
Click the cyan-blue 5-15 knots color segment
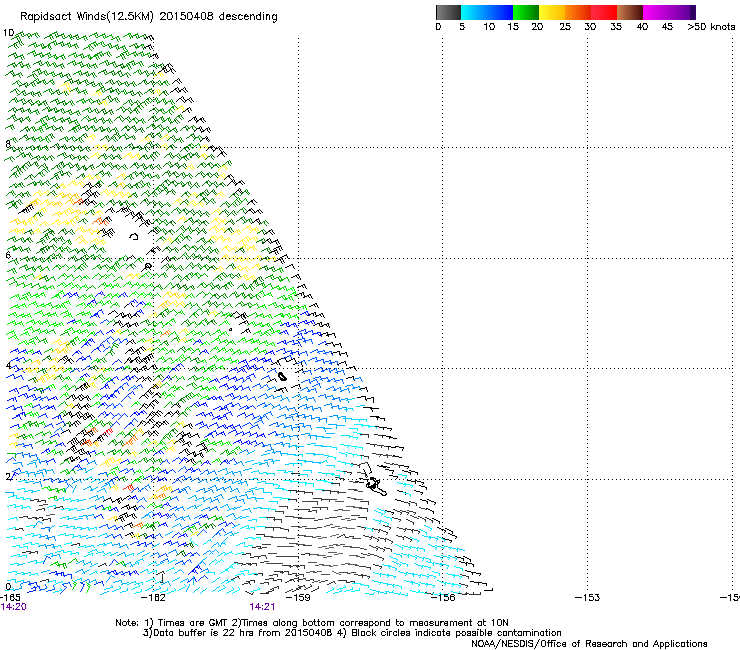click(487, 12)
